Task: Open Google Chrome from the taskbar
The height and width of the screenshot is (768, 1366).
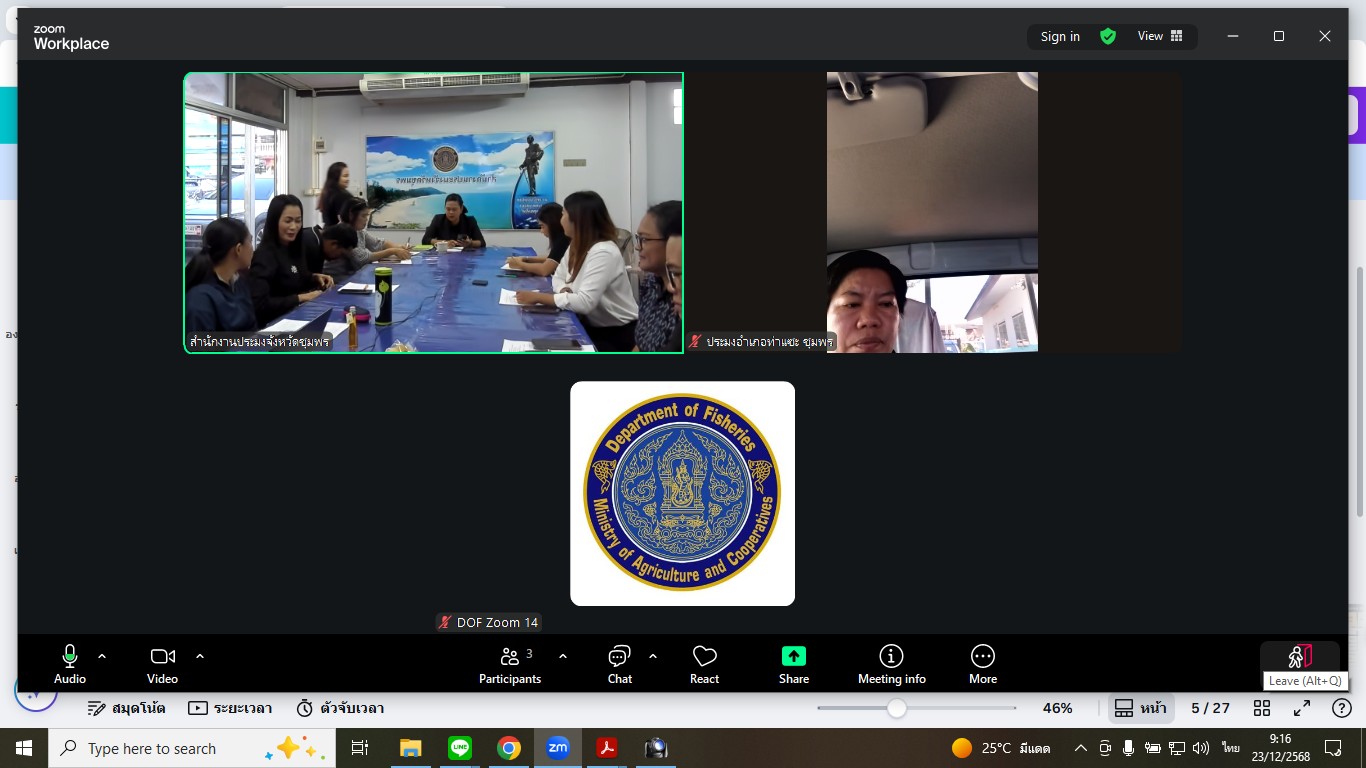Action: 509,748
